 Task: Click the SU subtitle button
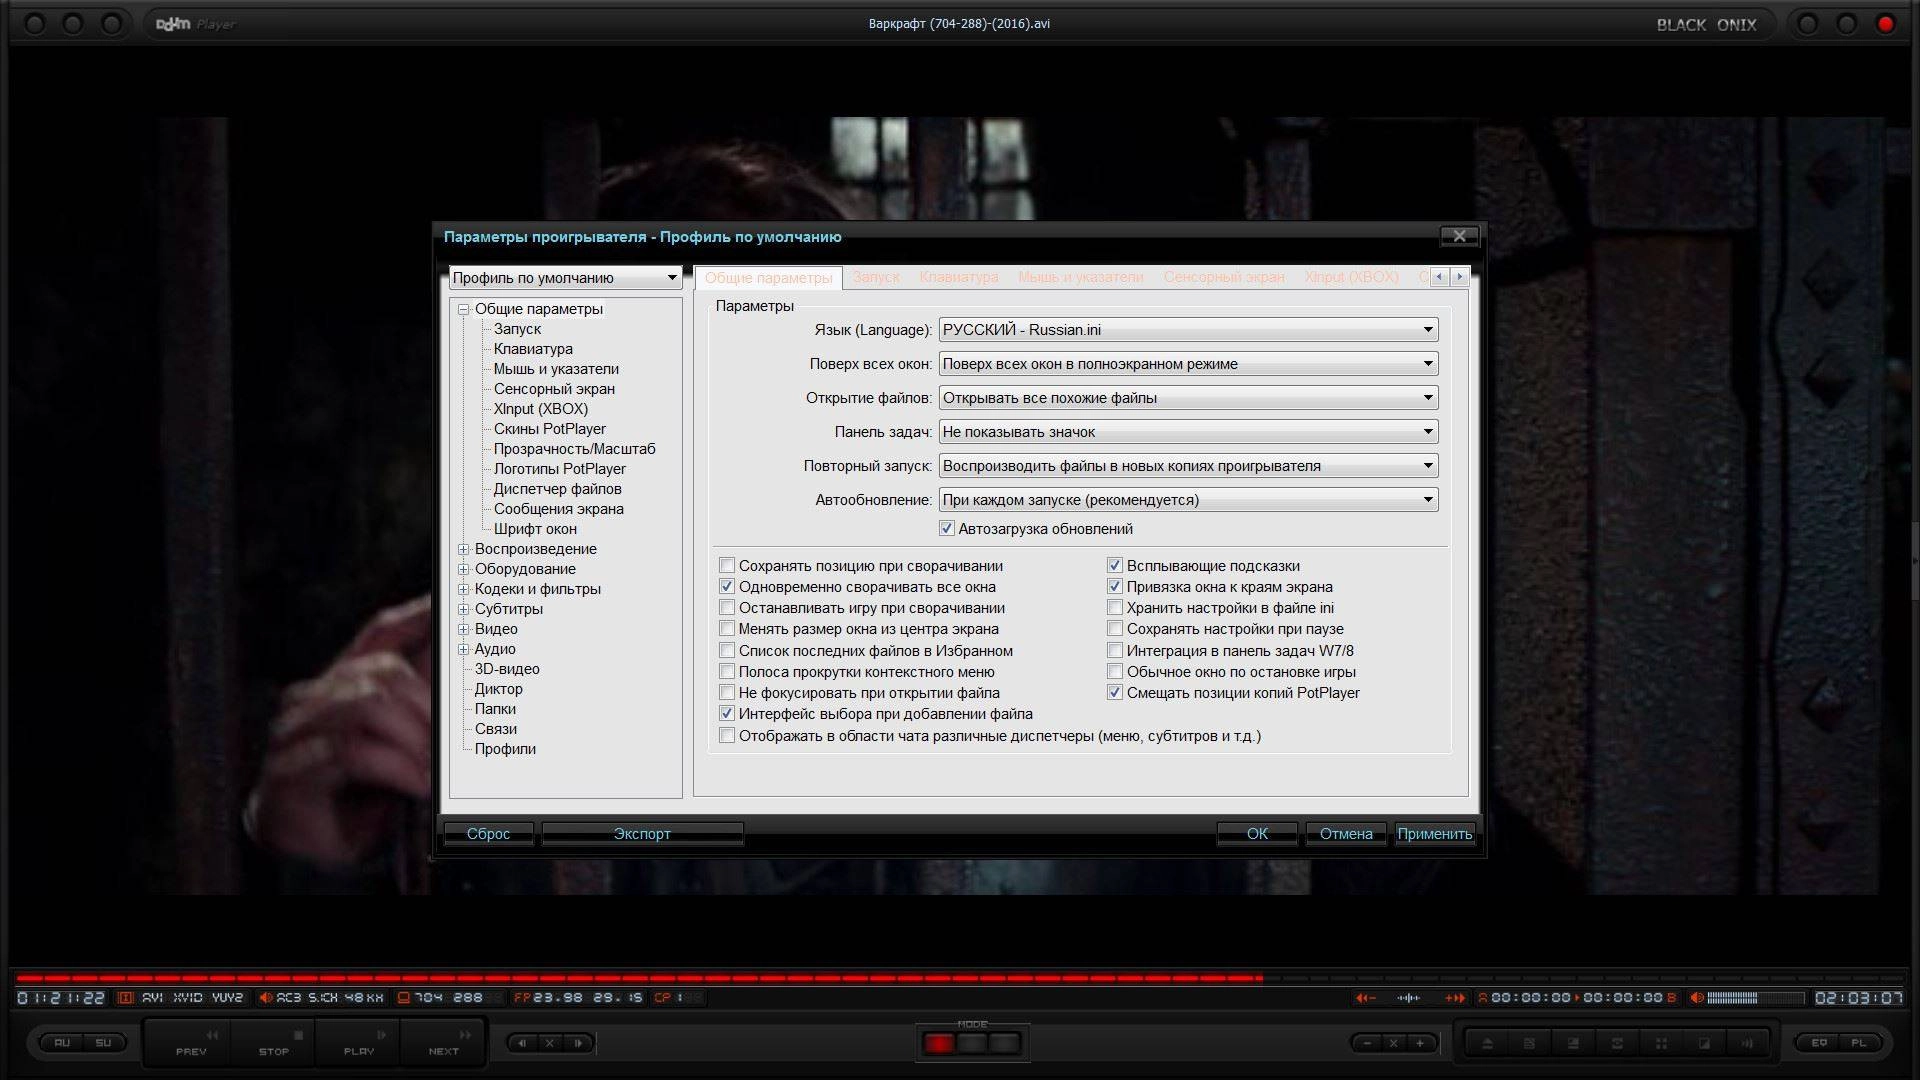(104, 1043)
